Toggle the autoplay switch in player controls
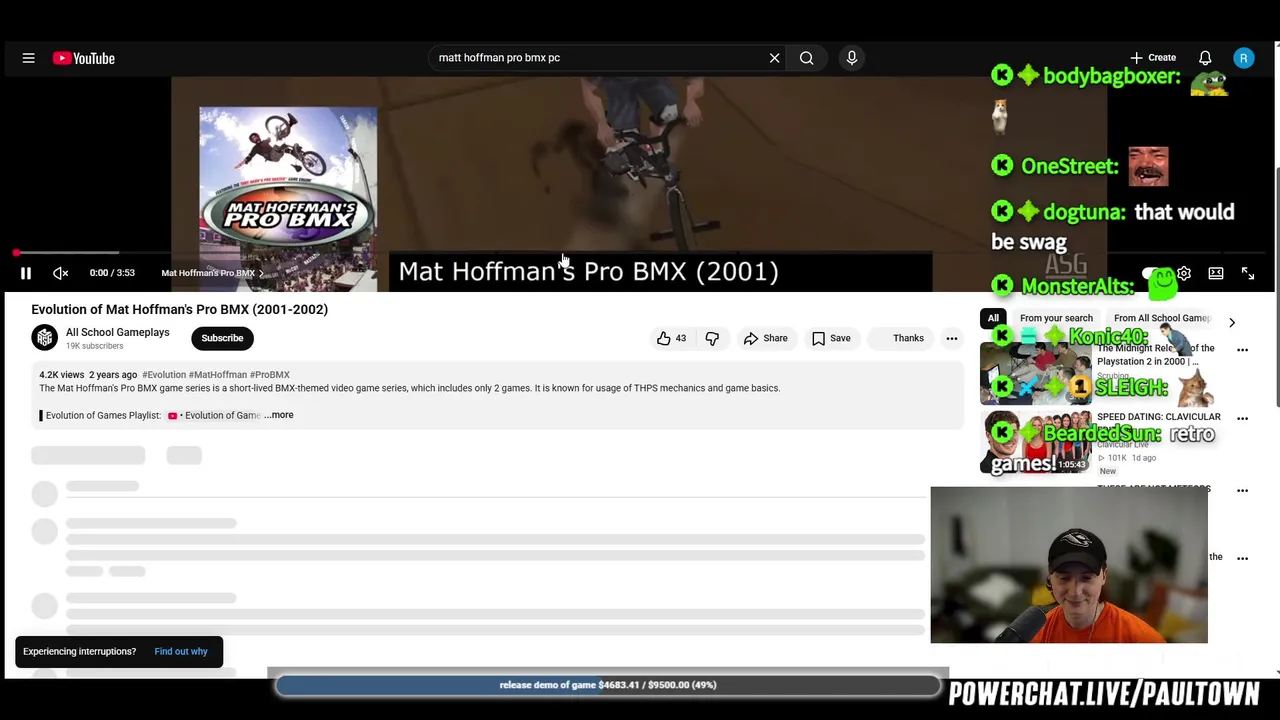The height and width of the screenshot is (720, 1280). 1152,273
